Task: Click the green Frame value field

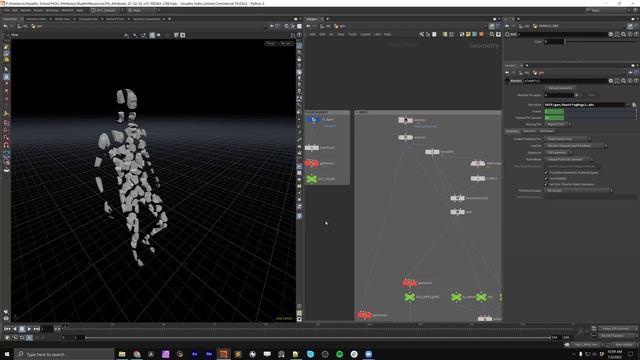Action: point(554,111)
